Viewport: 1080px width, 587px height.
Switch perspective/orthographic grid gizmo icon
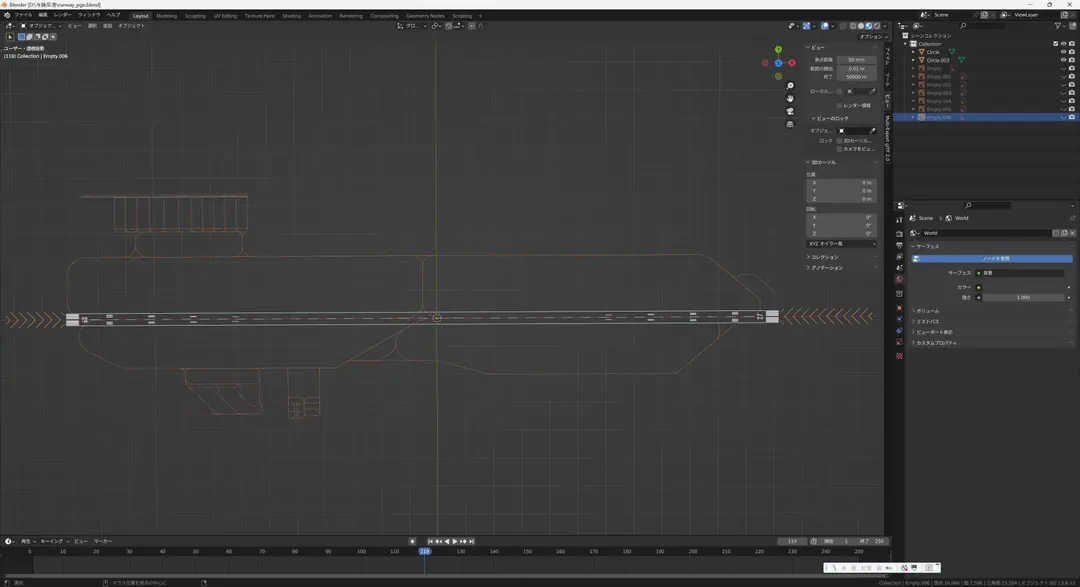click(790, 124)
